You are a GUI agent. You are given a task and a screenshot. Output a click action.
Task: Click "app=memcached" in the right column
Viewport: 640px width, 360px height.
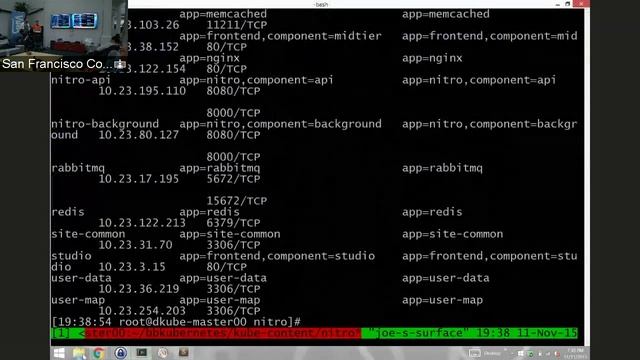tap(446, 14)
